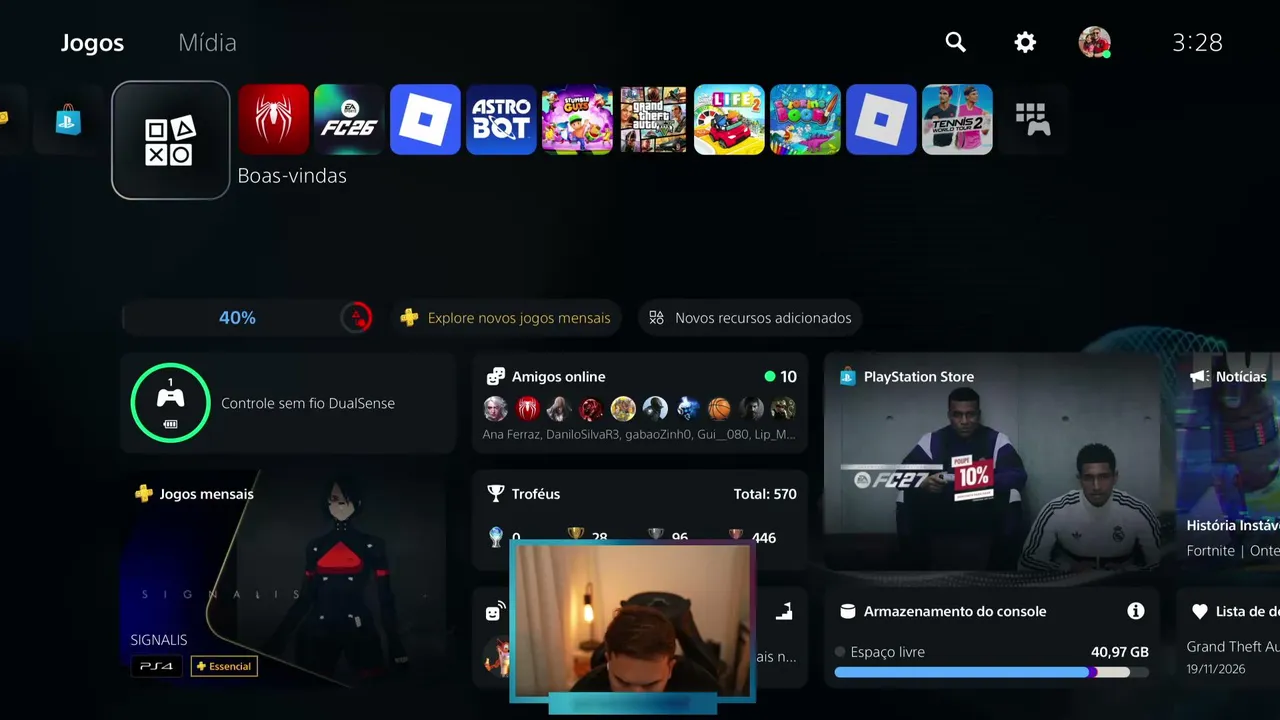
Task: Open the settings gear
Action: click(1025, 42)
